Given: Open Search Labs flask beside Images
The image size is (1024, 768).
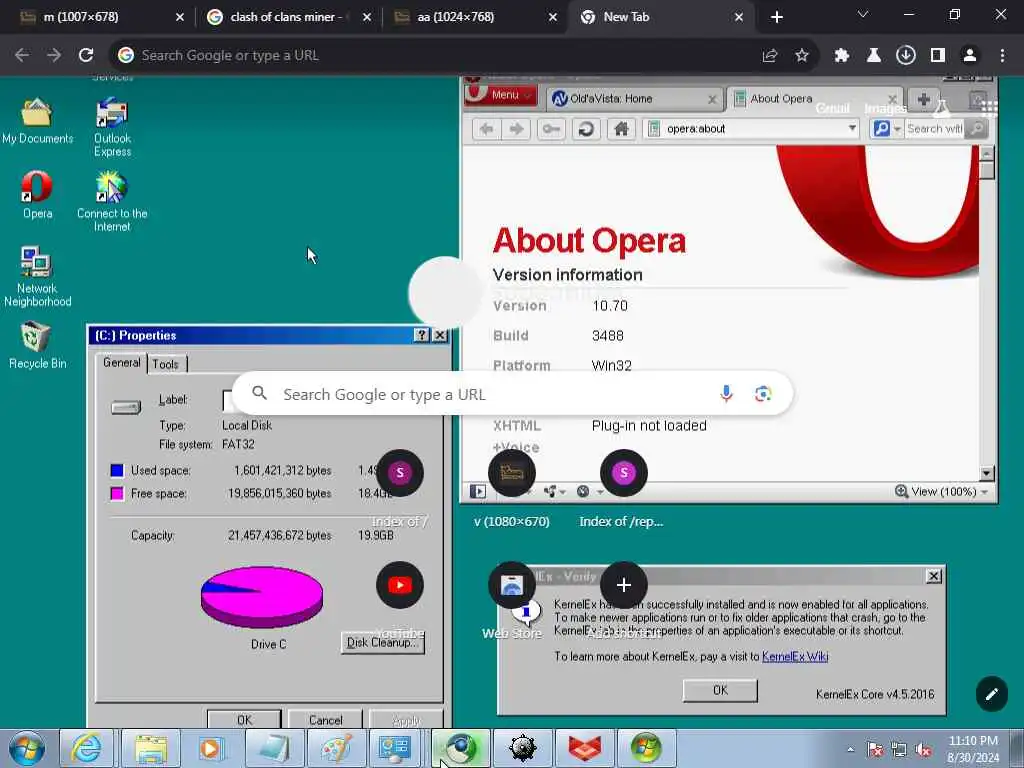Looking at the screenshot, I should pos(941,107).
